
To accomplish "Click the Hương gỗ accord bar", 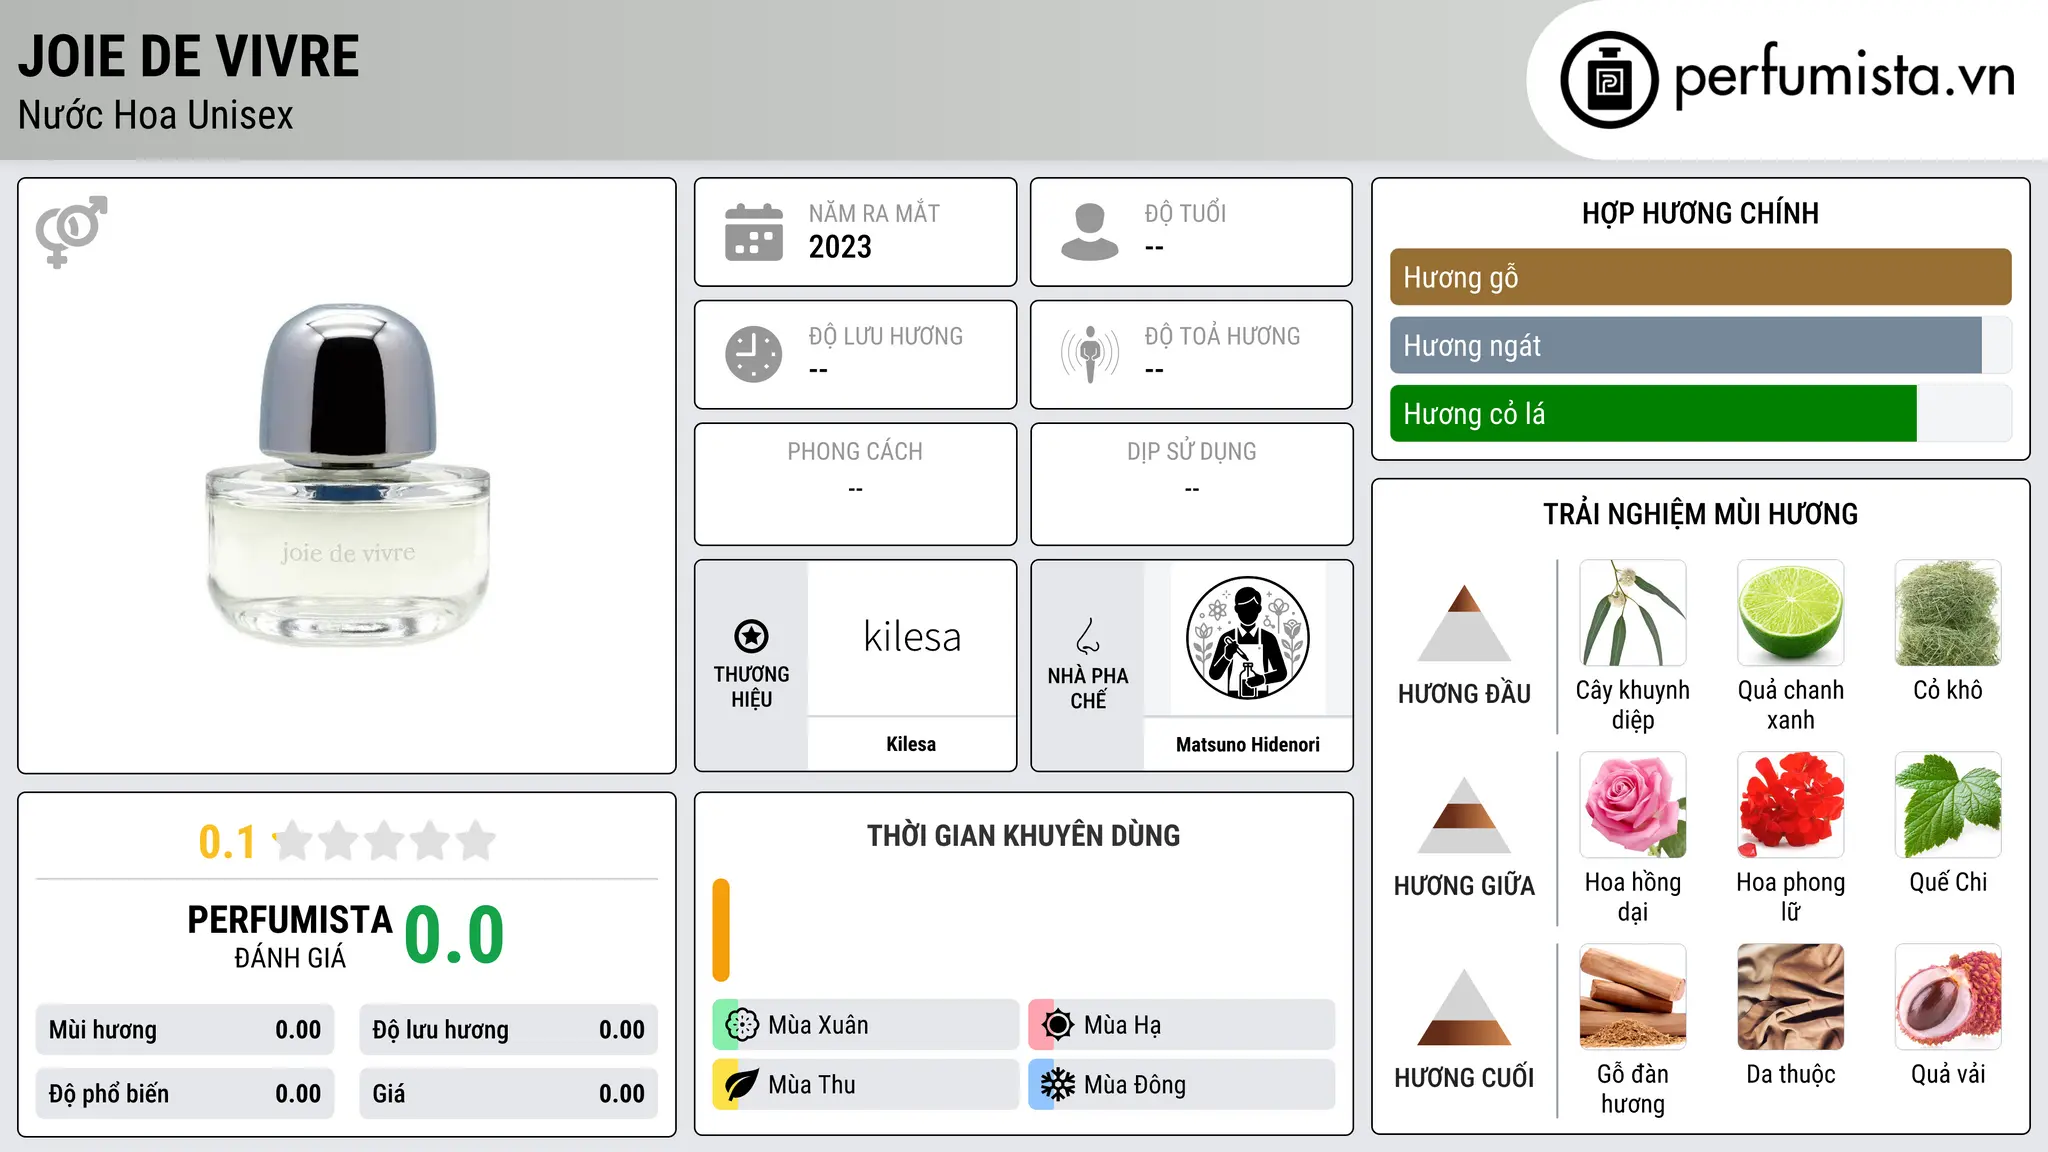I will point(1700,277).
